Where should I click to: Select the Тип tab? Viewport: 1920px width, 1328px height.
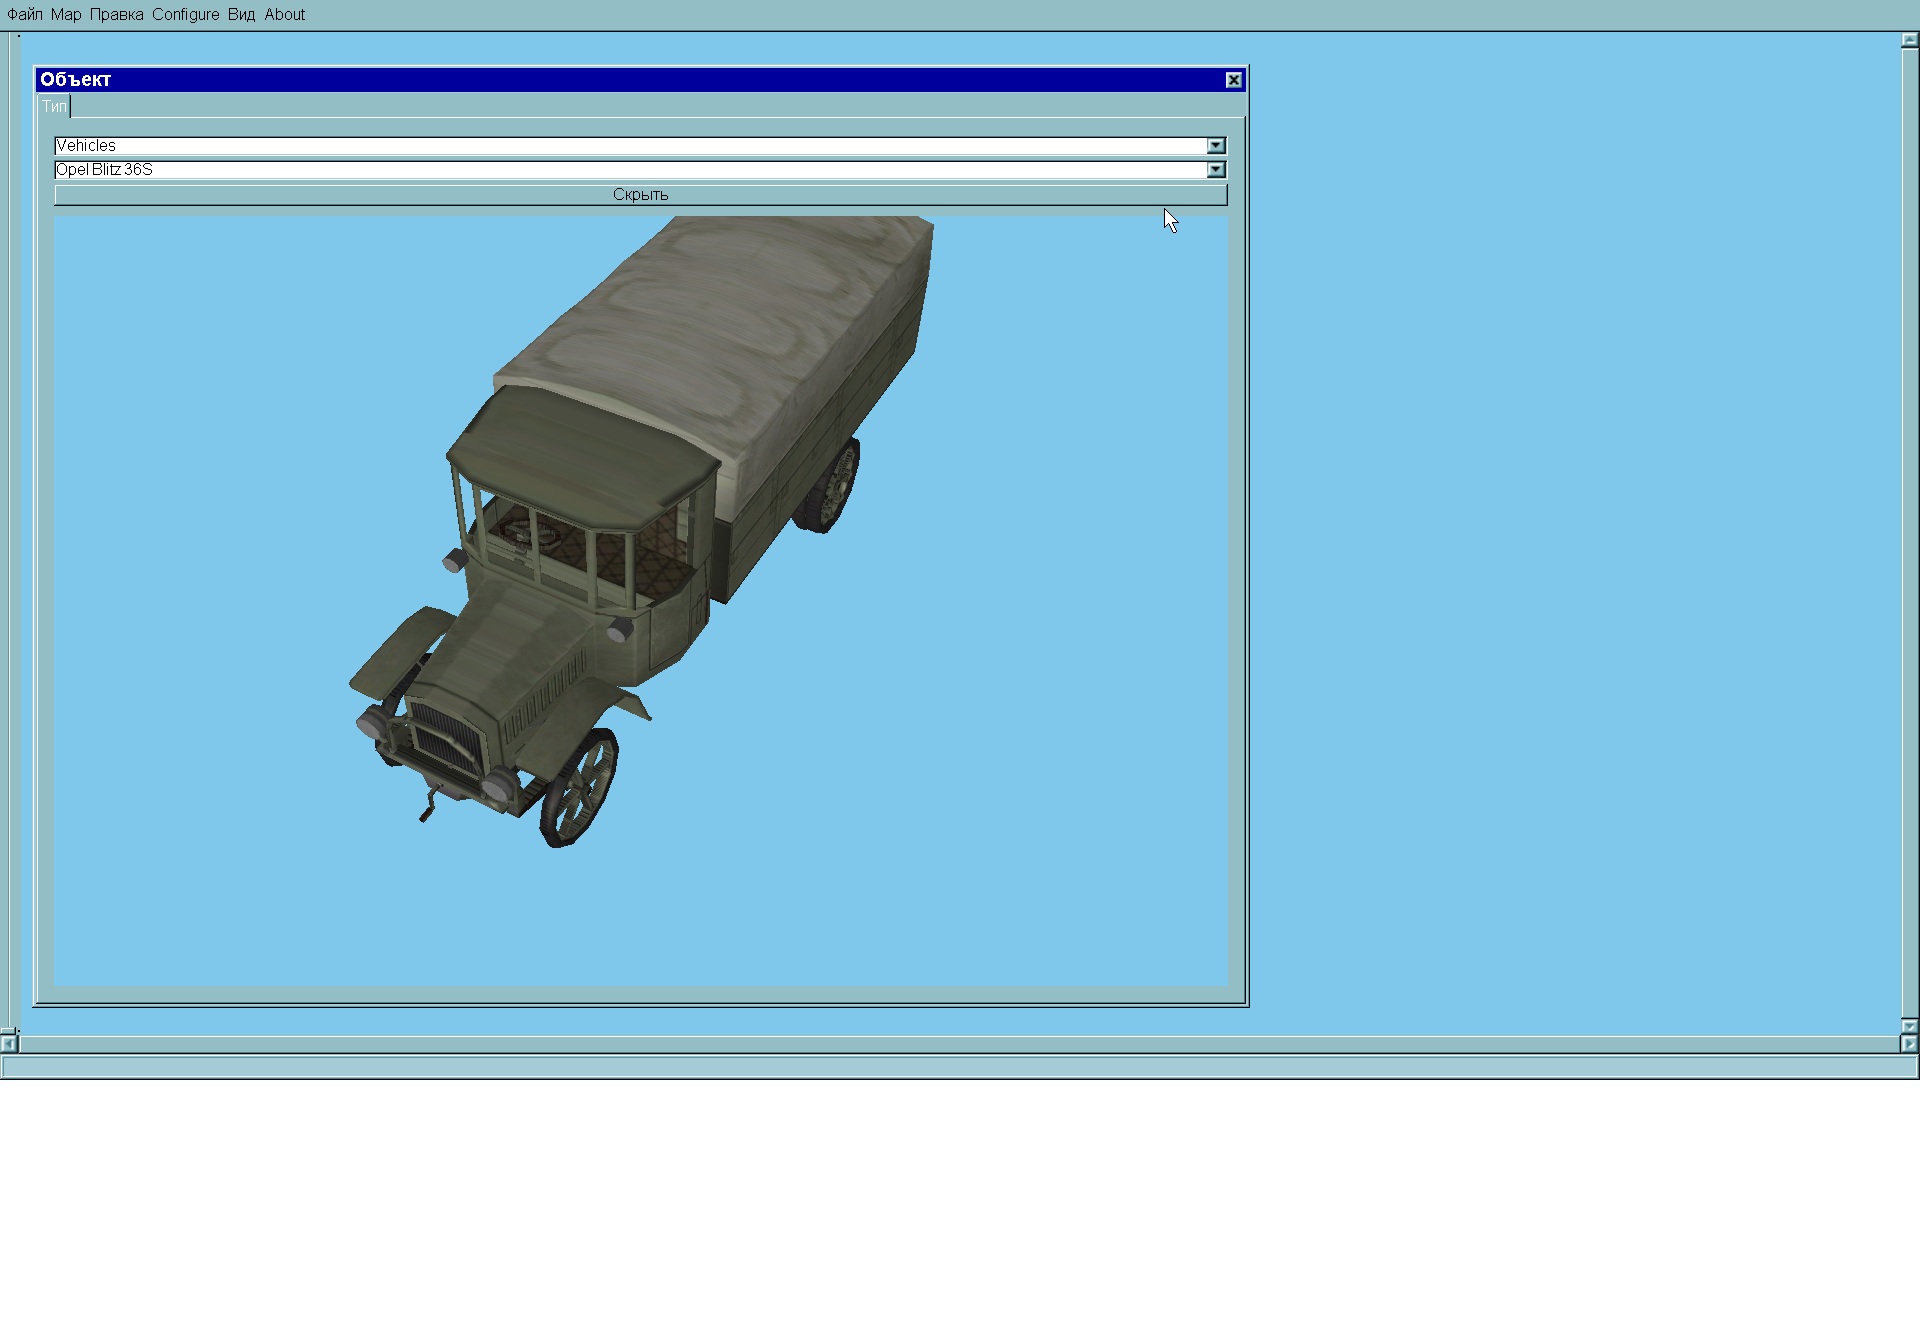click(54, 106)
